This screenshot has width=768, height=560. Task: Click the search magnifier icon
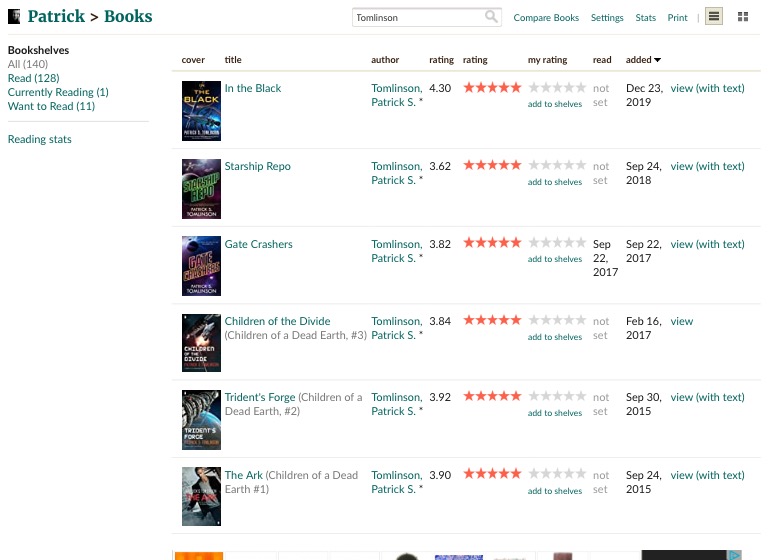pos(491,17)
